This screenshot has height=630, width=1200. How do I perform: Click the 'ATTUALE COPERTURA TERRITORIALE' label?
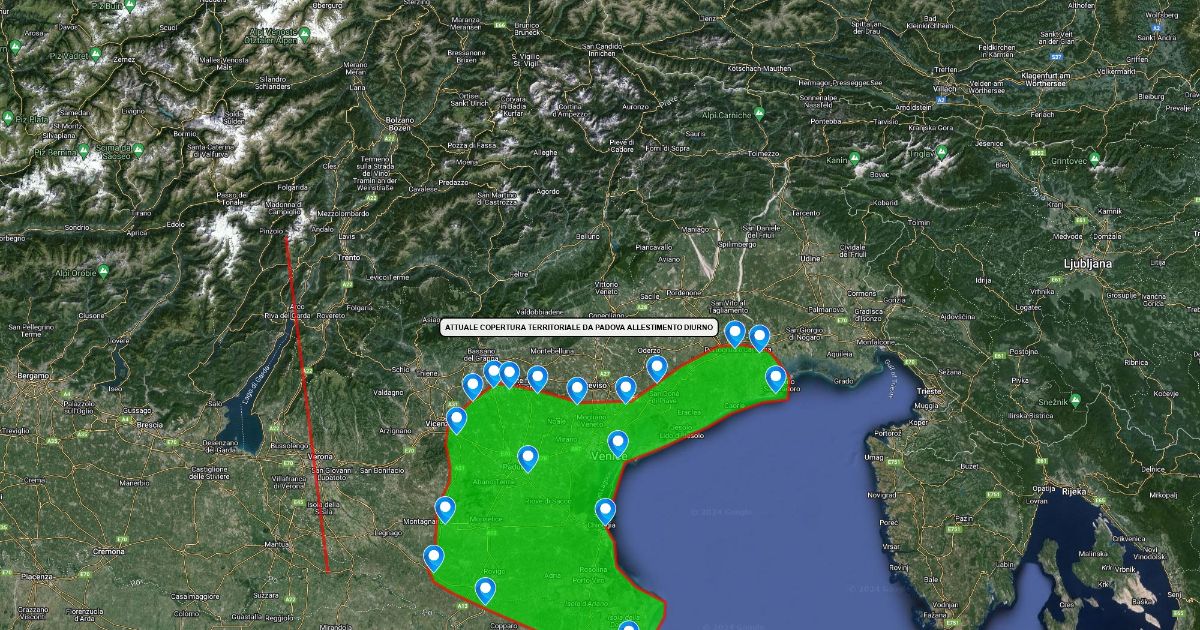click(579, 328)
